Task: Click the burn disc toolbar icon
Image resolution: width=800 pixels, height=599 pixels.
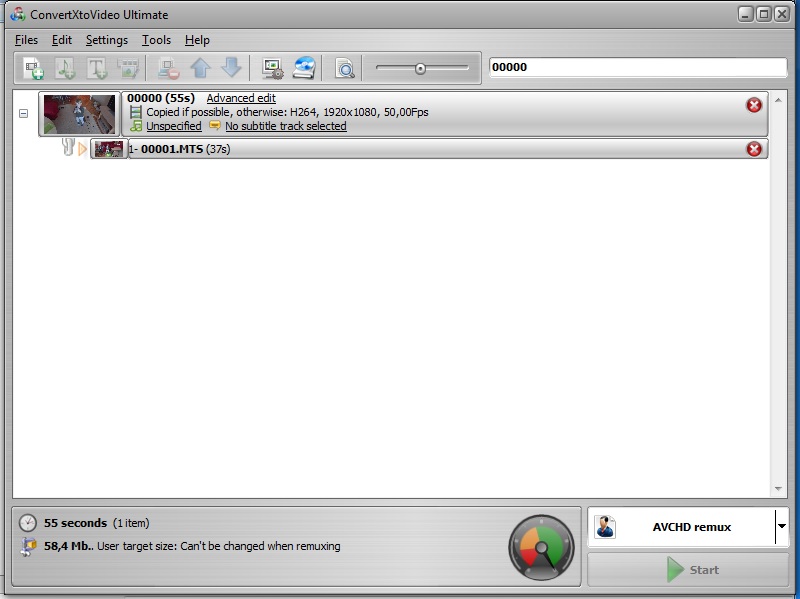Action: (304, 68)
